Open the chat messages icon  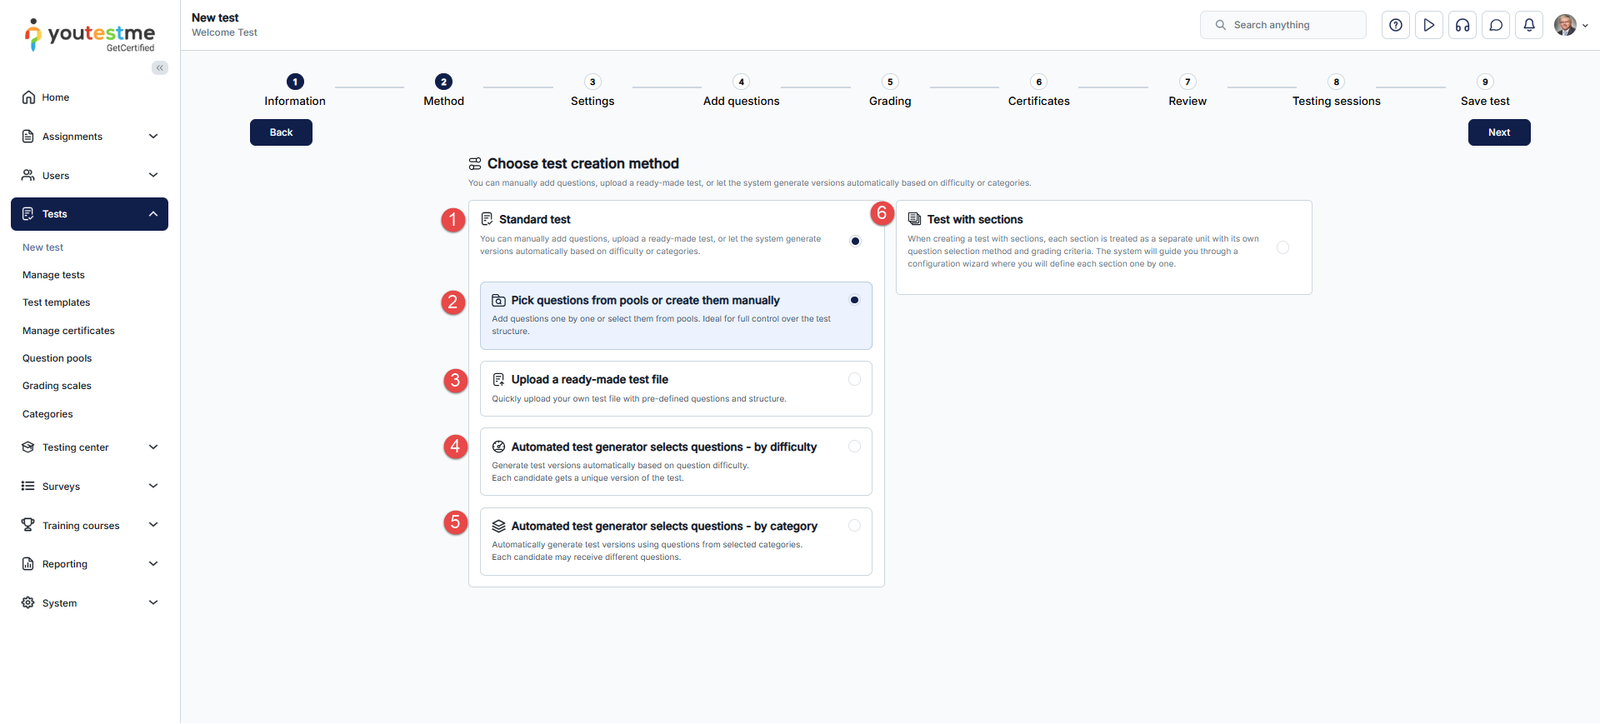coord(1496,25)
